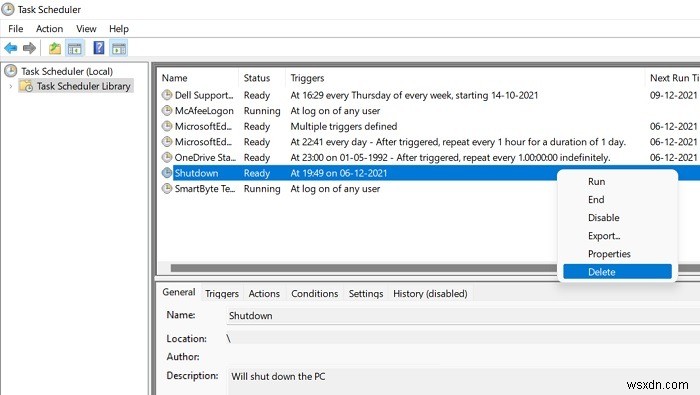Switch to the Triggers tab

coord(222,294)
